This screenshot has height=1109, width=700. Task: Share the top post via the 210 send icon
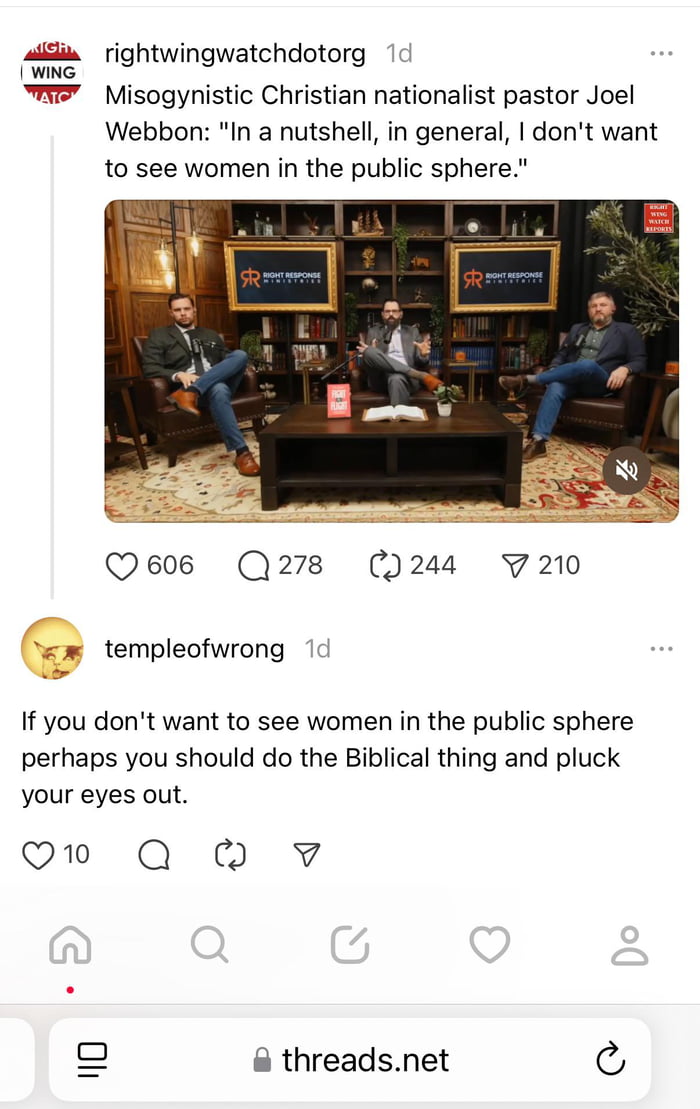[x=515, y=565]
